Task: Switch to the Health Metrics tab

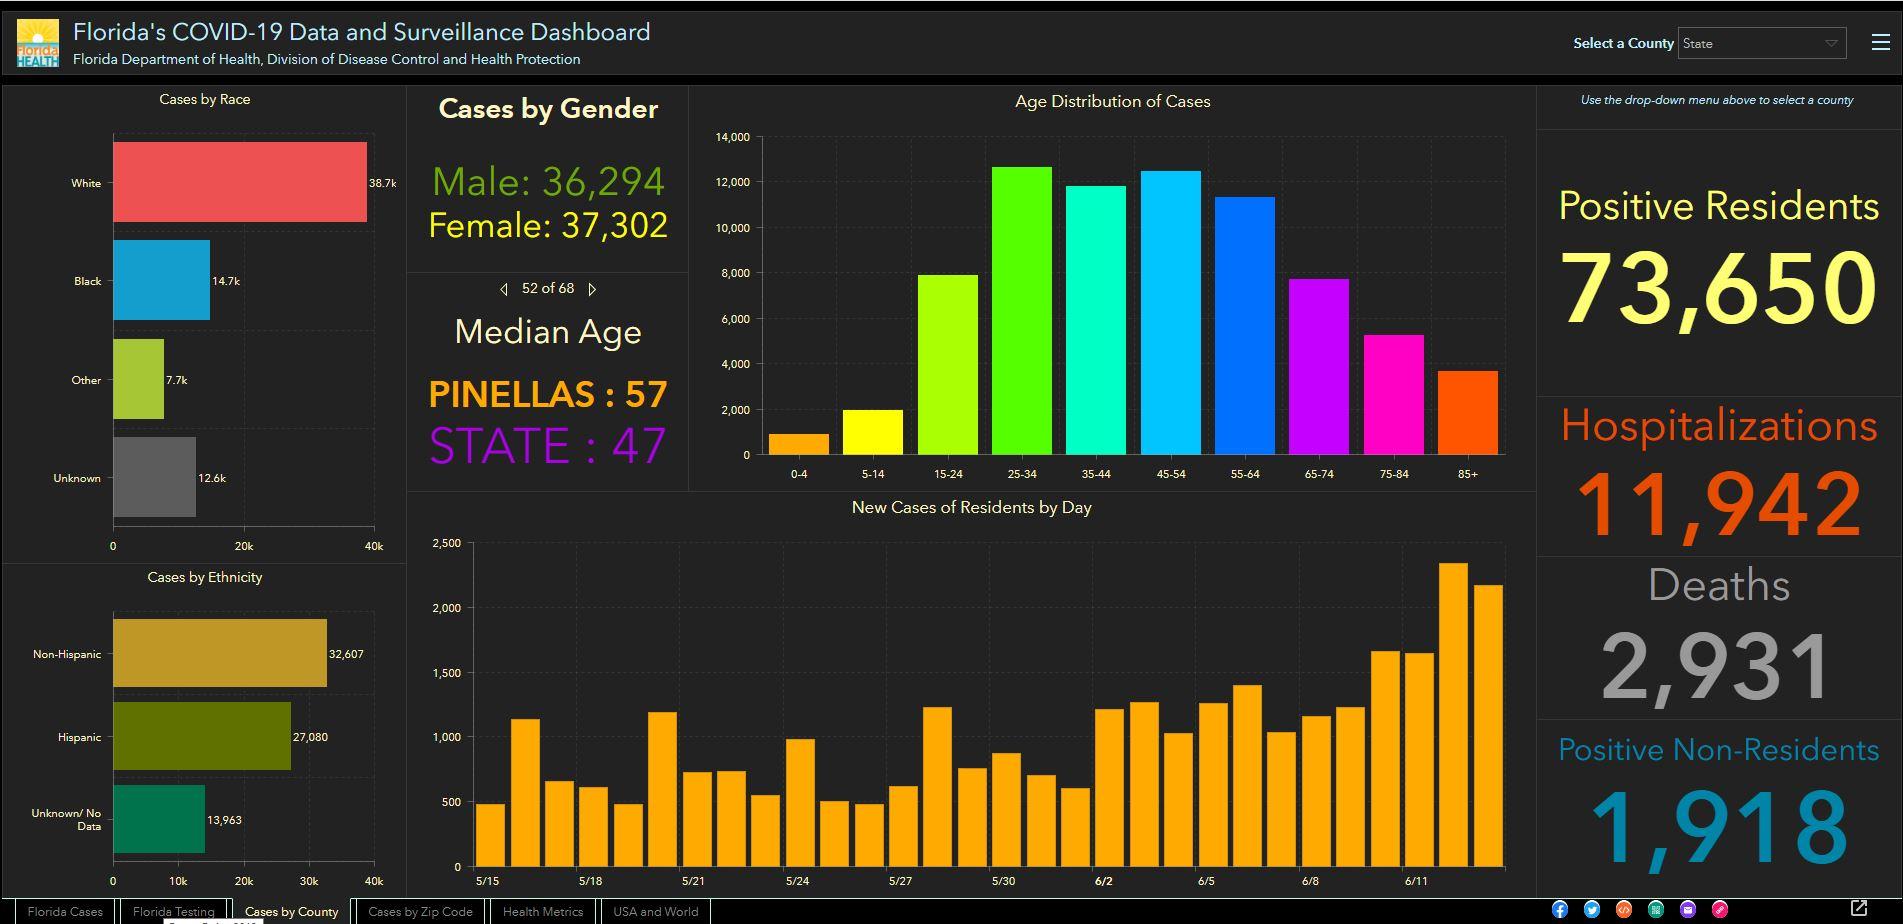Action: [542, 911]
